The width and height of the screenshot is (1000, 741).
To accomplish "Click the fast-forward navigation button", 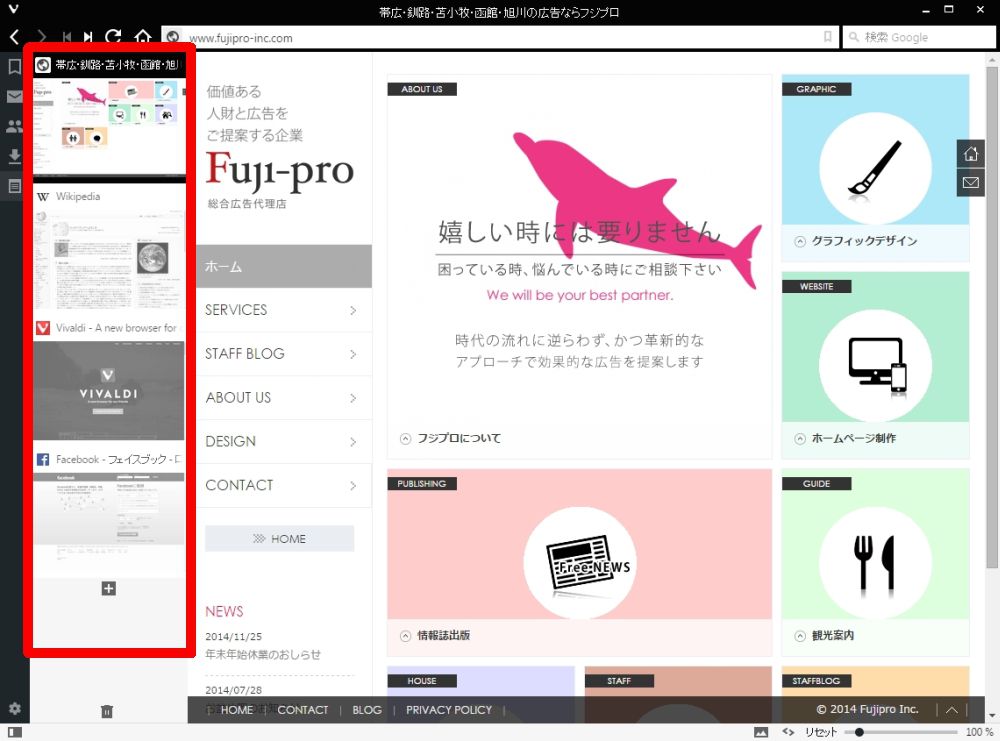I will (x=88, y=37).
